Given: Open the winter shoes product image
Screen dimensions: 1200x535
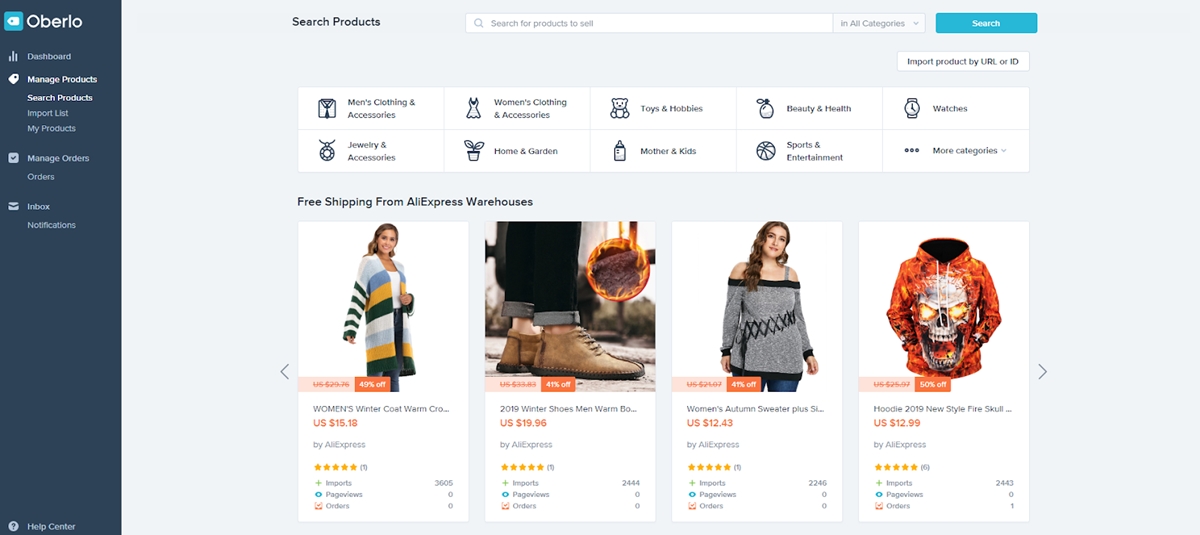Looking at the screenshot, I should coord(570,306).
